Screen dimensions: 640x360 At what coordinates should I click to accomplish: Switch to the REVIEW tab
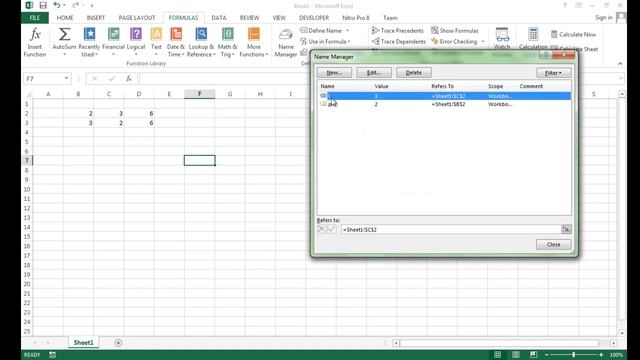pyautogui.click(x=249, y=18)
